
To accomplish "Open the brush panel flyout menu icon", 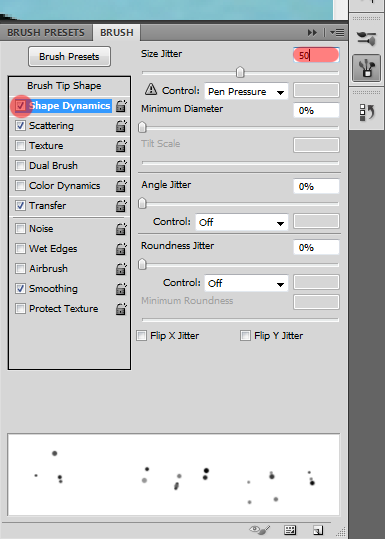I will pos(337,33).
